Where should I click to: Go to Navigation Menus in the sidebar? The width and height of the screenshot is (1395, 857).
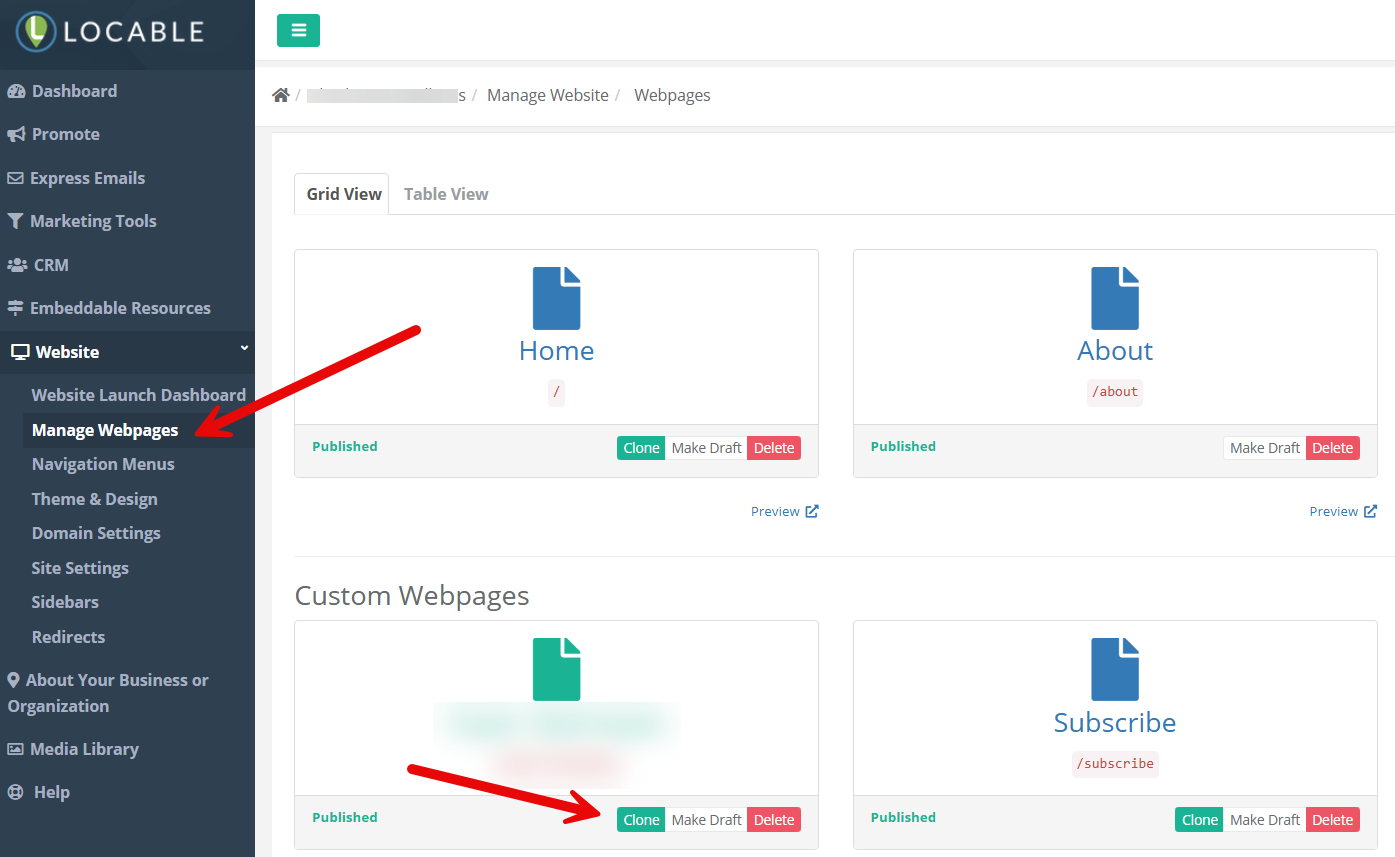(103, 464)
